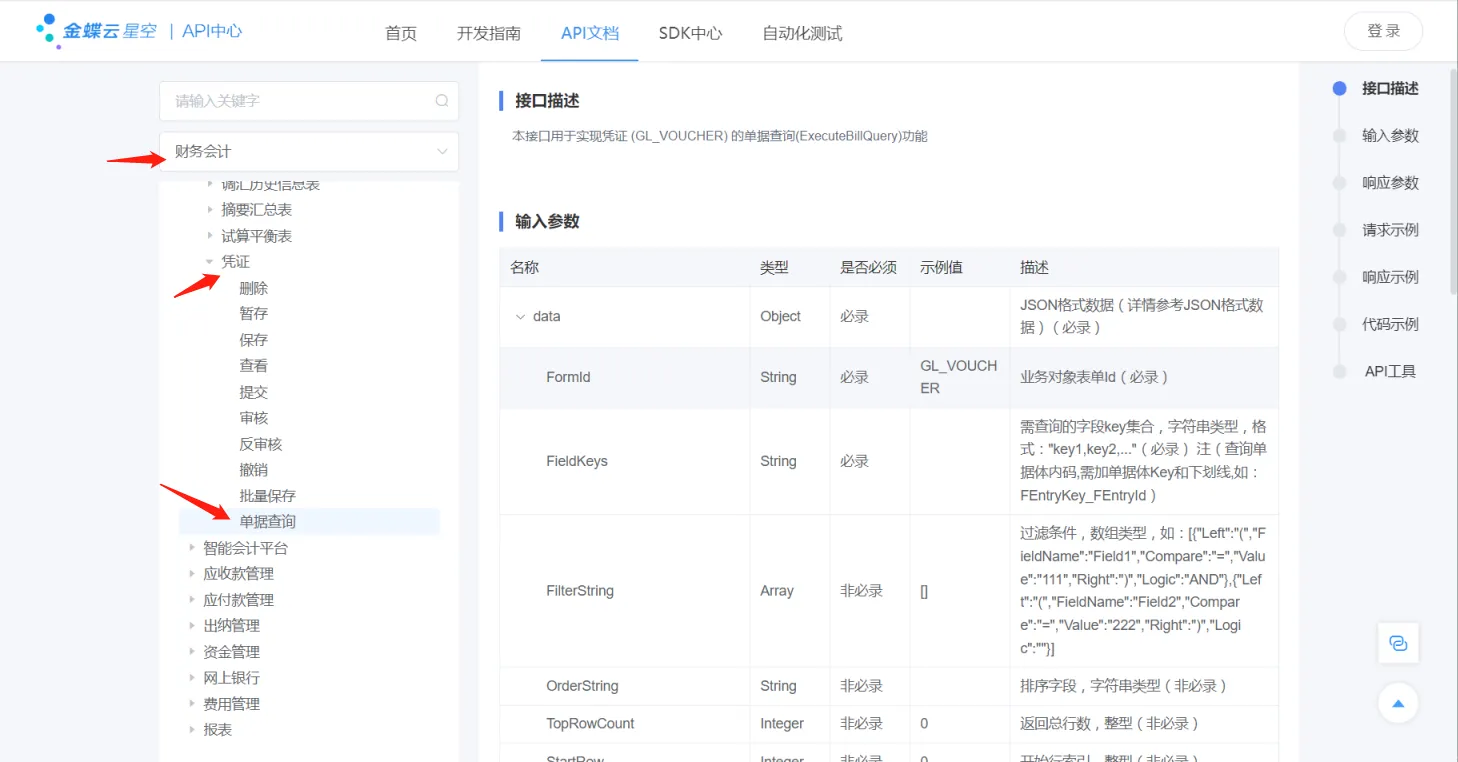Open the 批量保存 API item
The width and height of the screenshot is (1458, 762).
(268, 496)
